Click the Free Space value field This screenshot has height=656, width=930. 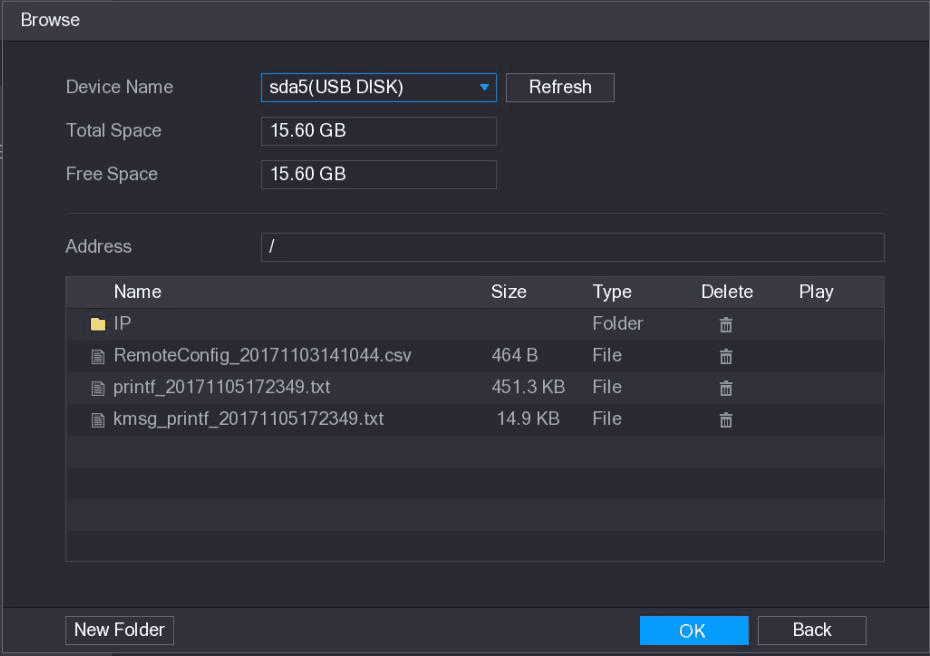pos(378,174)
